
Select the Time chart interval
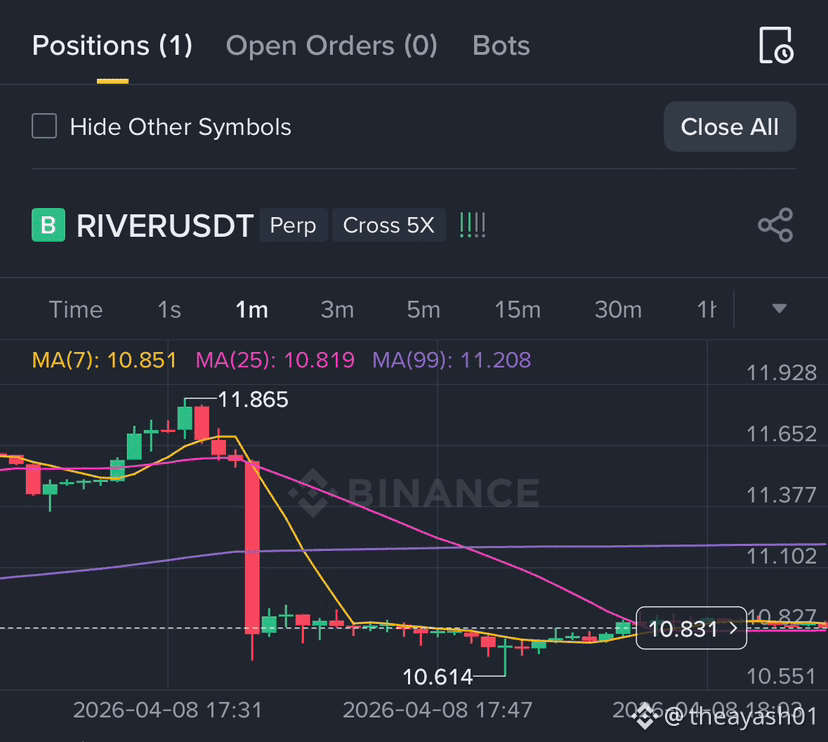click(x=76, y=309)
